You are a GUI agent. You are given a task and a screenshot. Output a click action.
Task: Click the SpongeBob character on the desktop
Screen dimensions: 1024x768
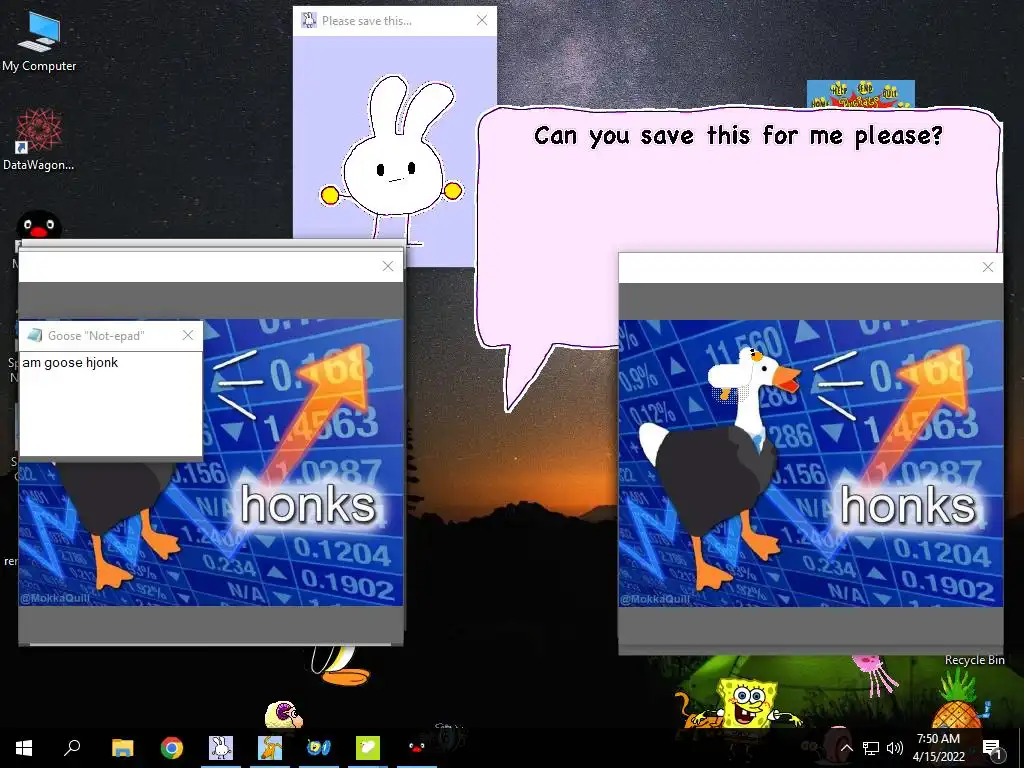tap(748, 703)
